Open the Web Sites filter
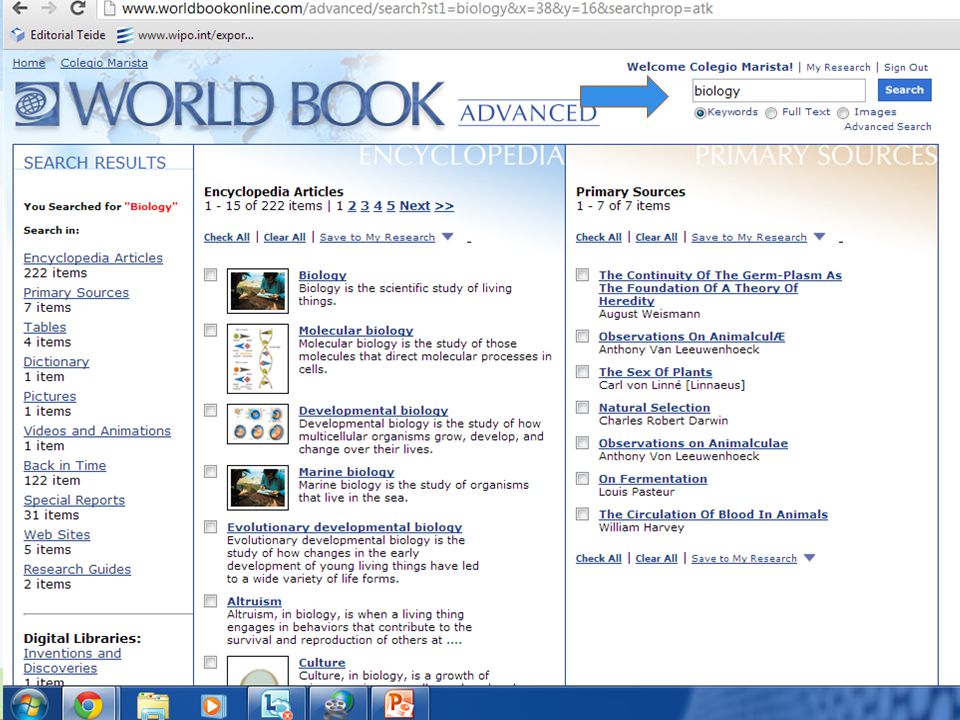960x720 pixels. 56,534
